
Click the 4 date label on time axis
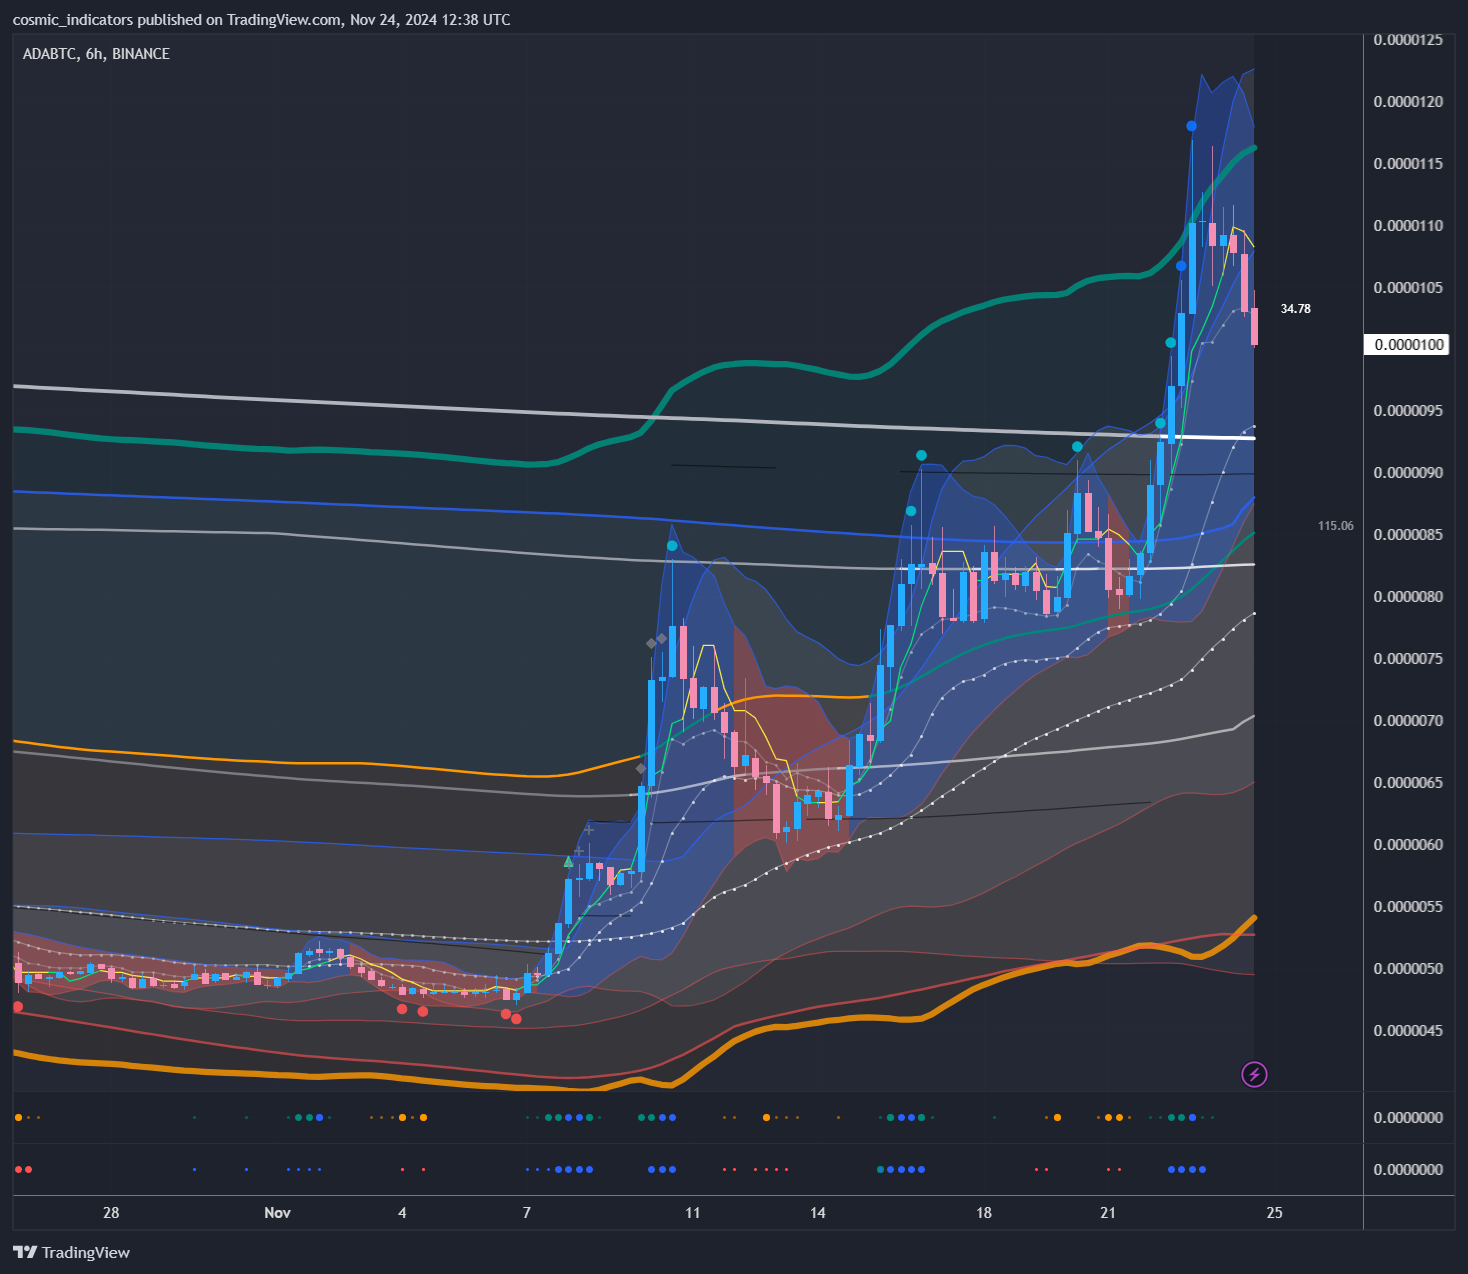[x=402, y=1213]
